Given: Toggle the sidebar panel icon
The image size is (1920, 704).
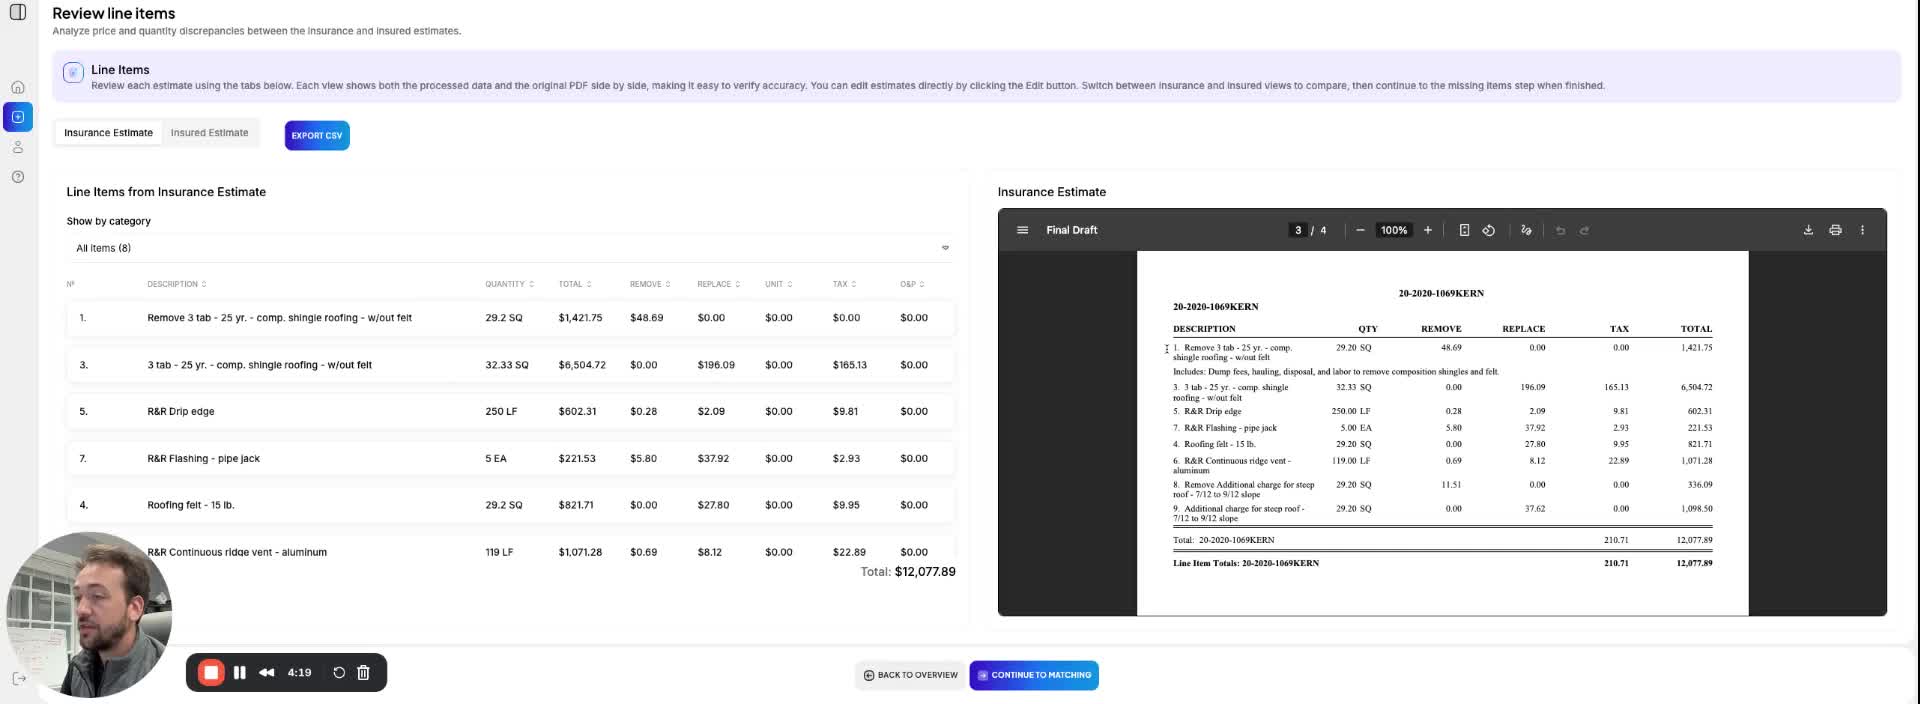Looking at the screenshot, I should (17, 12).
